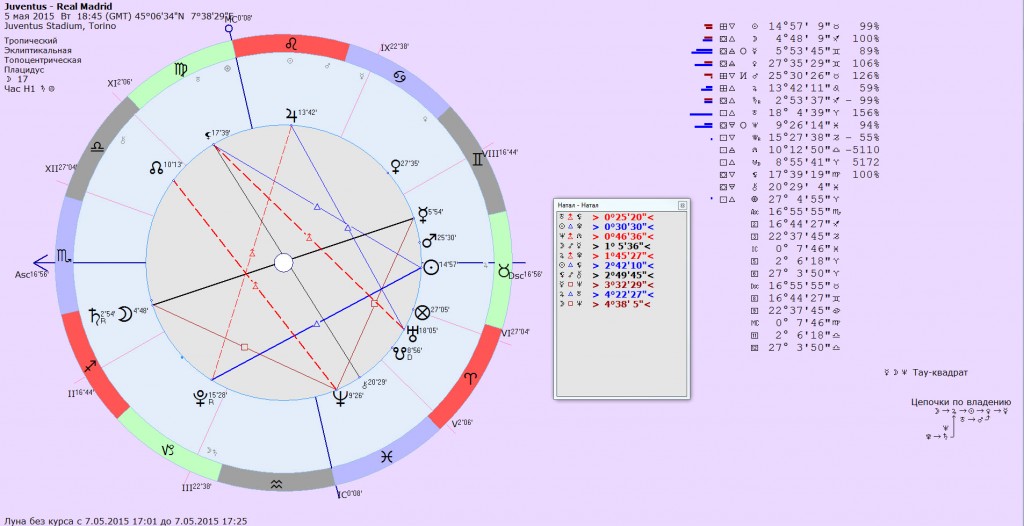The height and width of the screenshot is (526, 1024).
Task: Click the Gemini sign on the zodiac ring
Action: [478, 159]
